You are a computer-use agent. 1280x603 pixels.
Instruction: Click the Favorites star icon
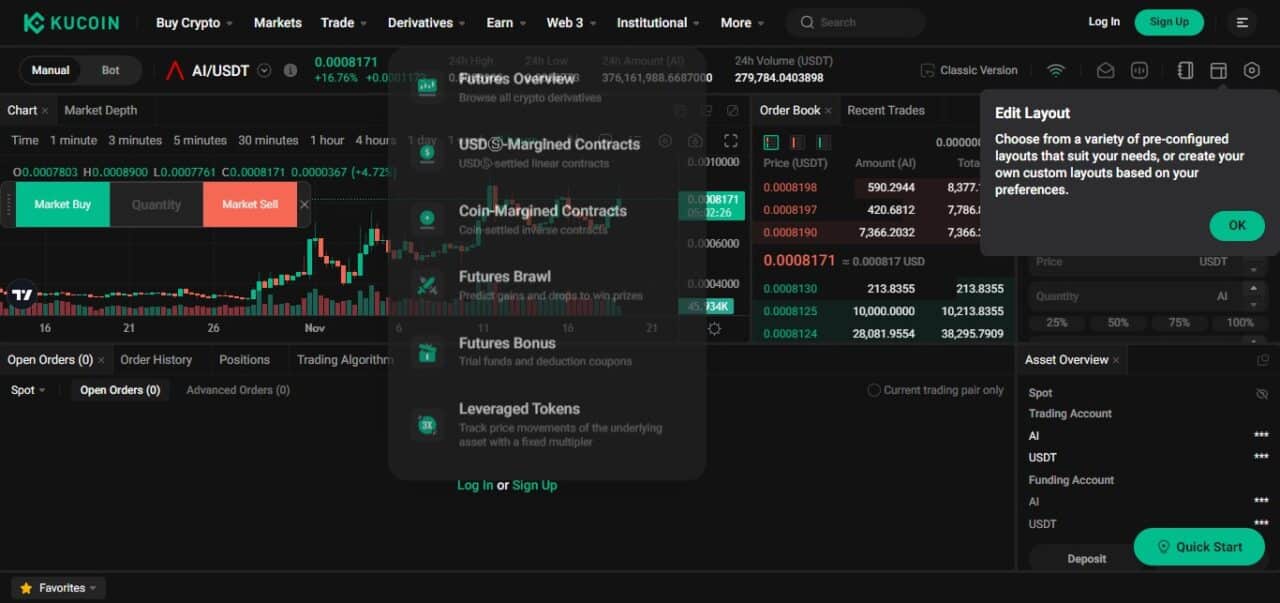click(26, 588)
